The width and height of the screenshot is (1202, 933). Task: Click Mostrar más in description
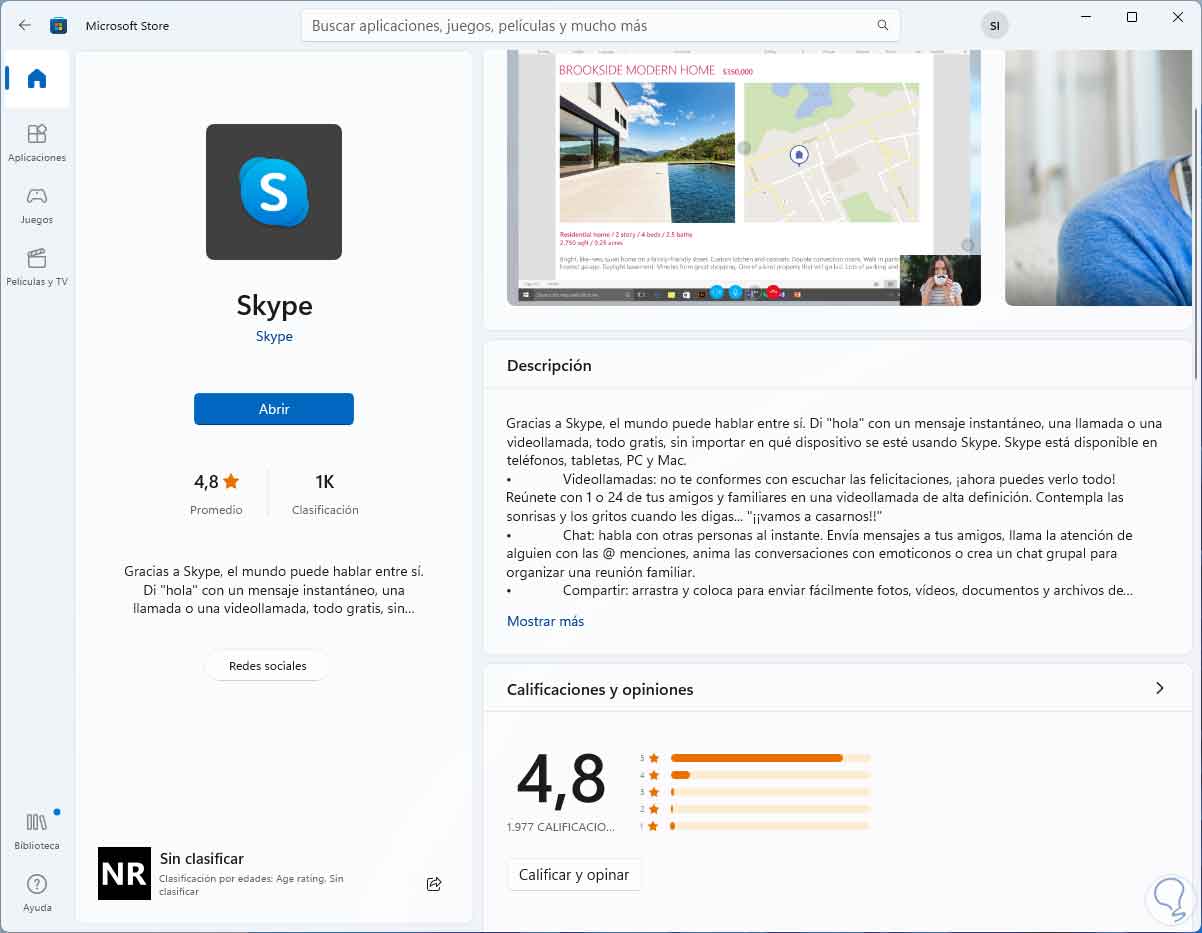pyautogui.click(x=545, y=621)
